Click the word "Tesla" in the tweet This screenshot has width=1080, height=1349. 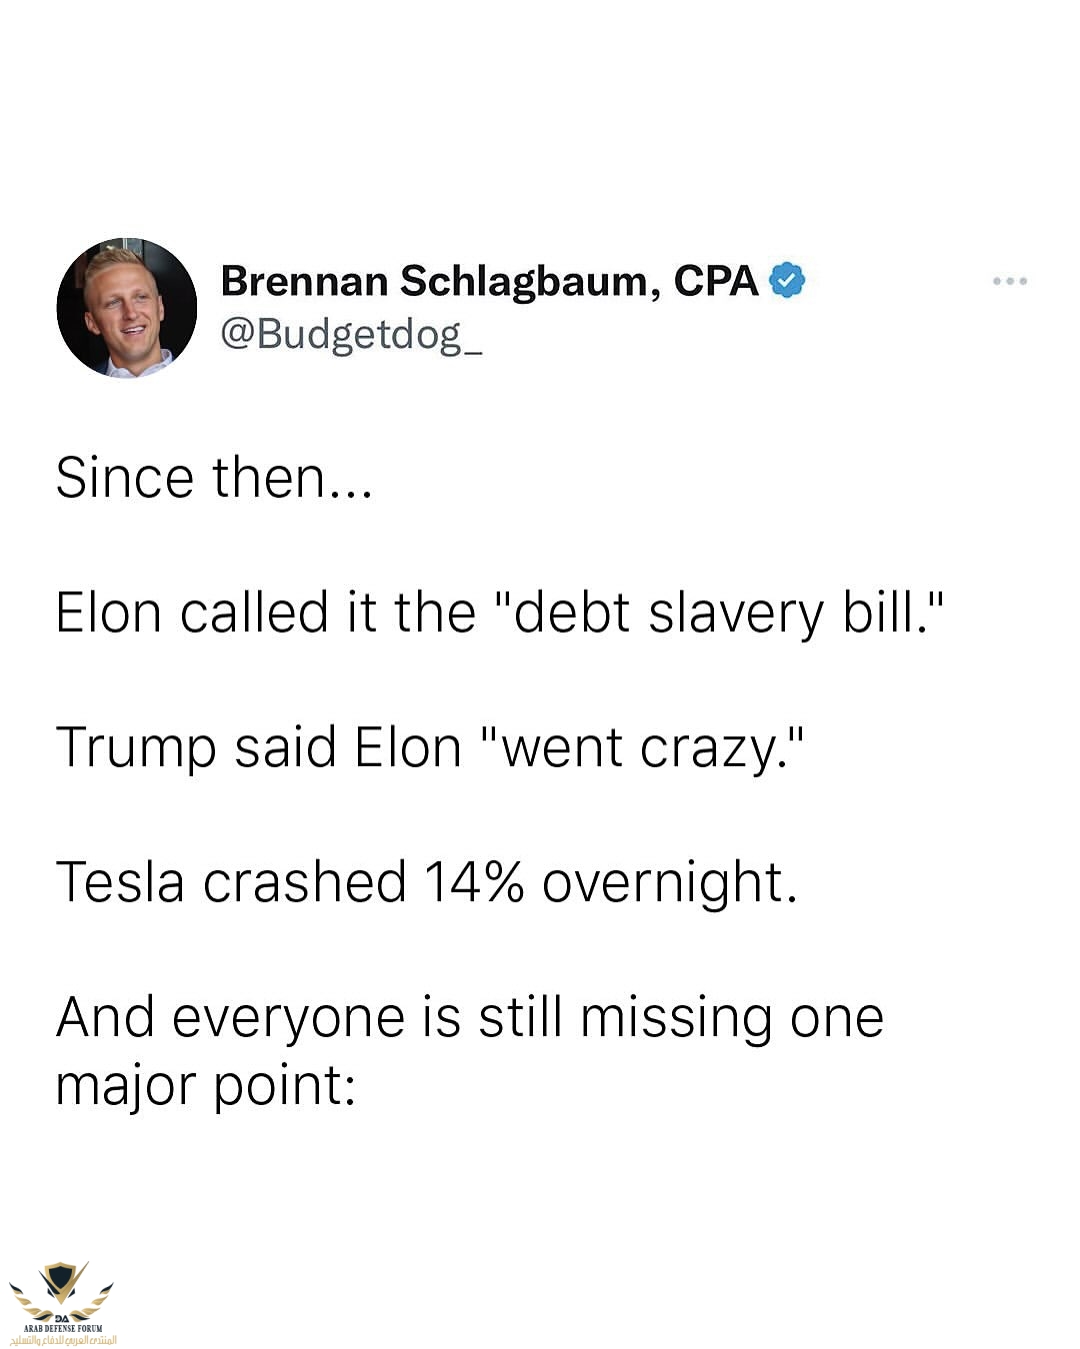120,882
